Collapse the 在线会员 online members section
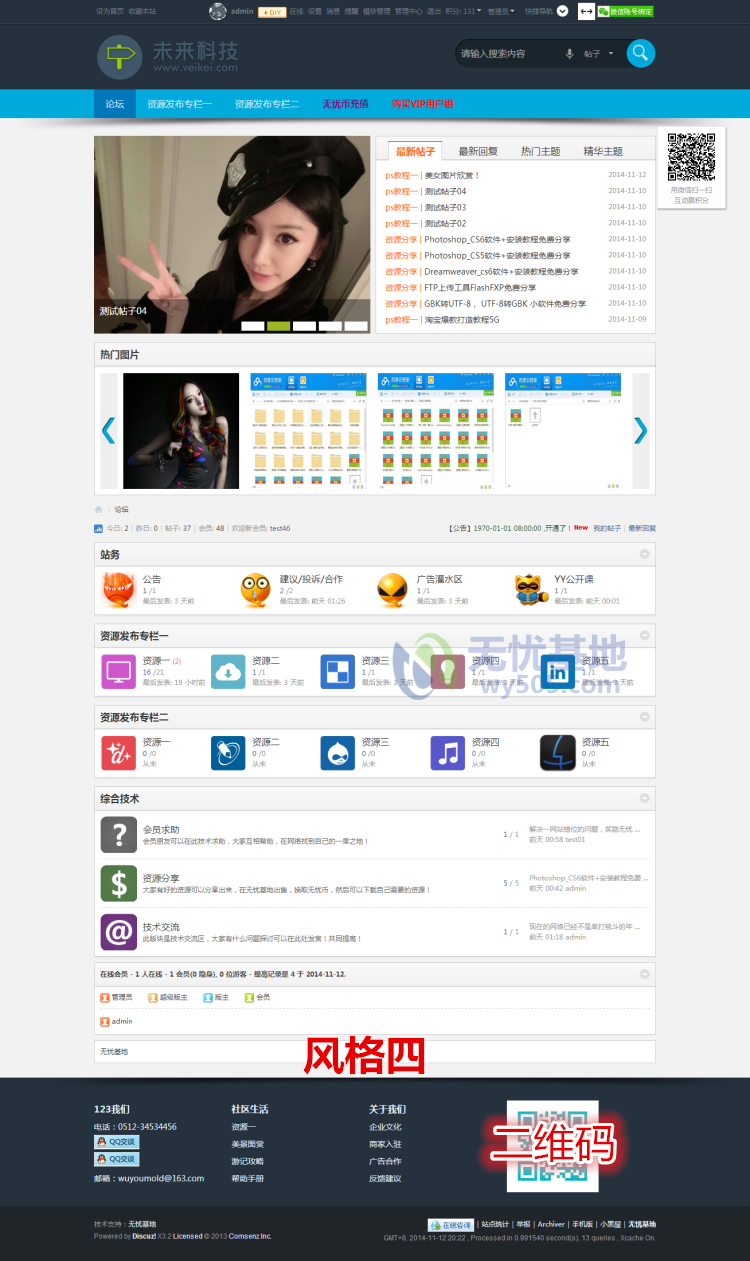The image size is (750, 1261). click(645, 973)
